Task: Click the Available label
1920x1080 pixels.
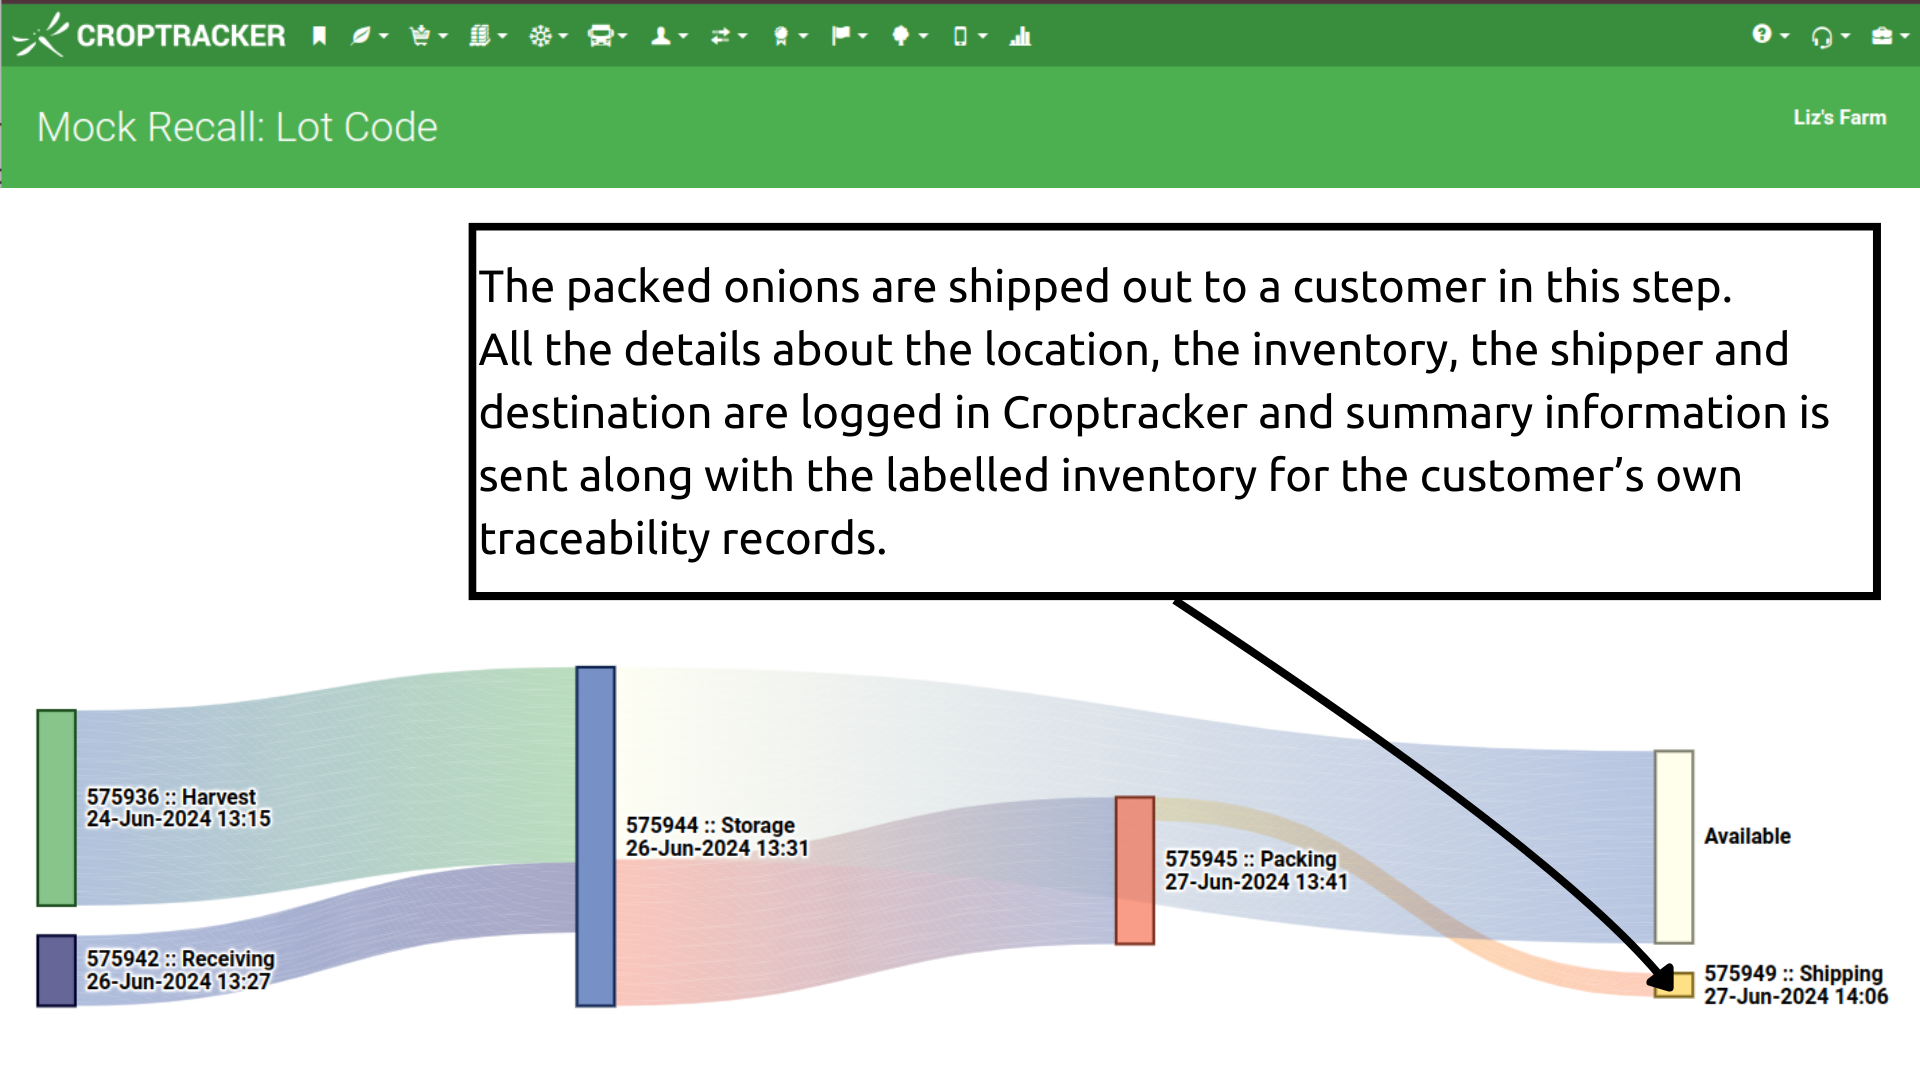Action: click(1747, 836)
